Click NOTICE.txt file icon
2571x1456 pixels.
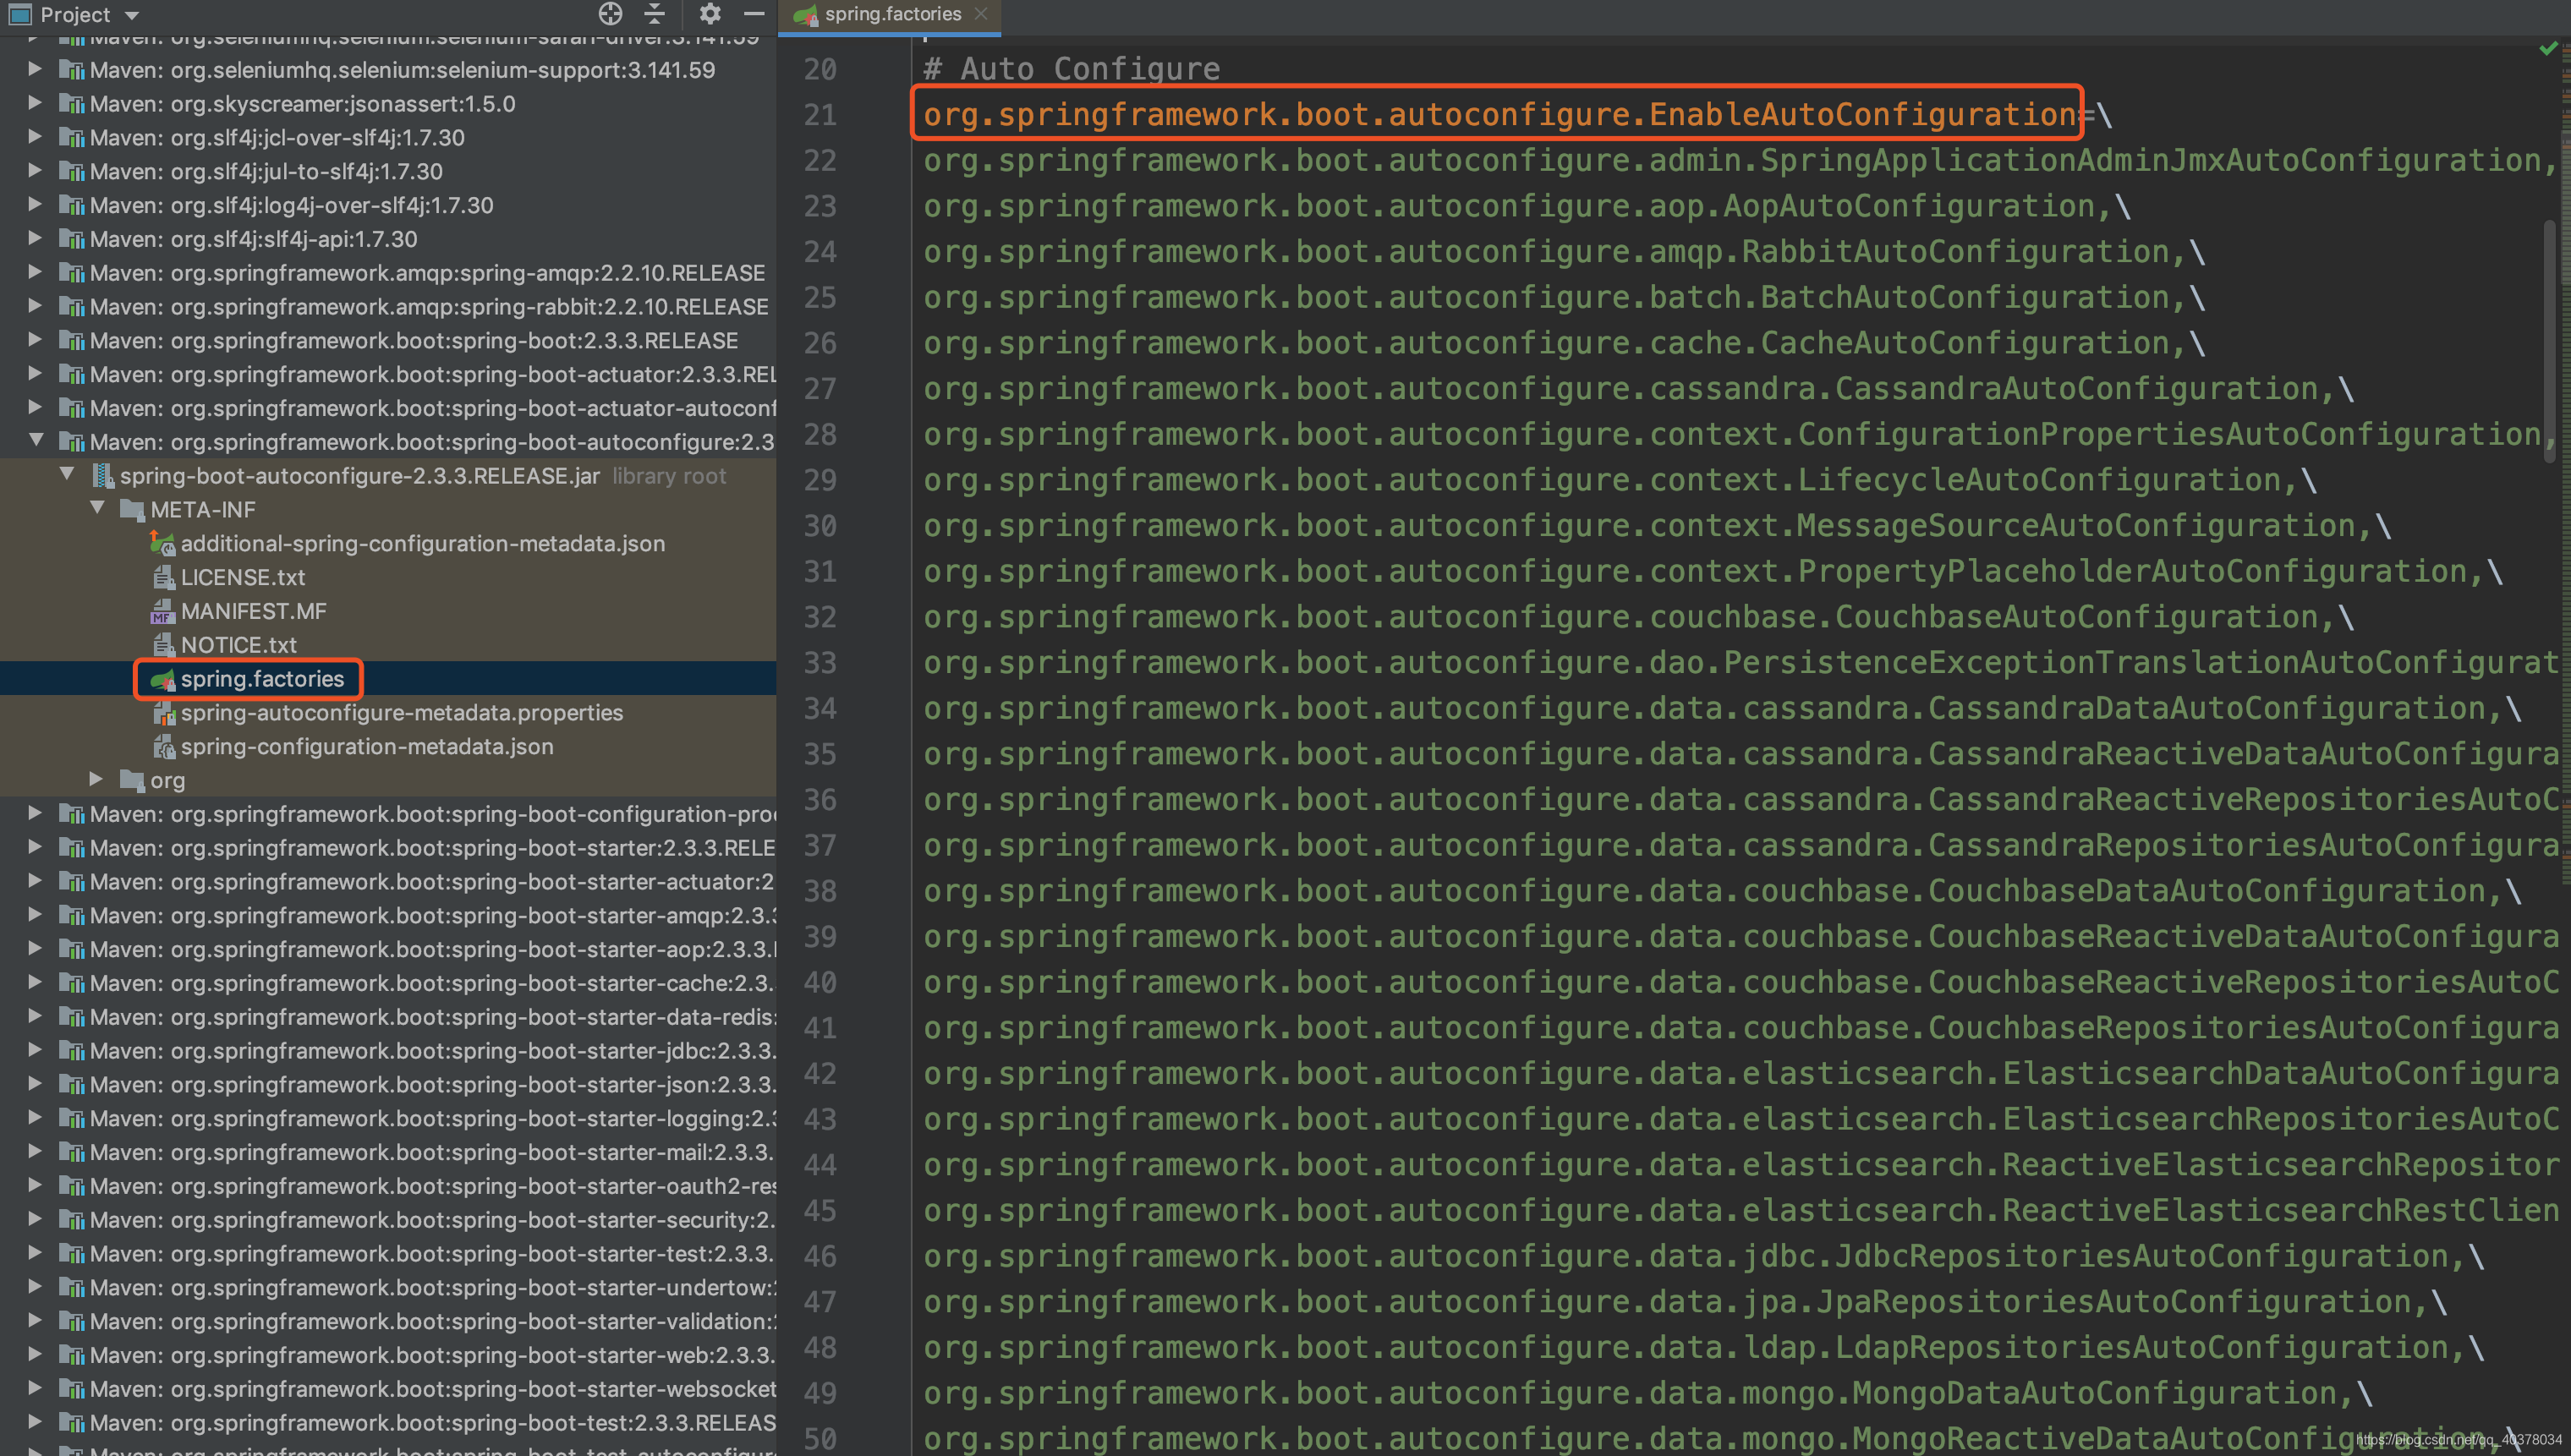click(x=163, y=645)
